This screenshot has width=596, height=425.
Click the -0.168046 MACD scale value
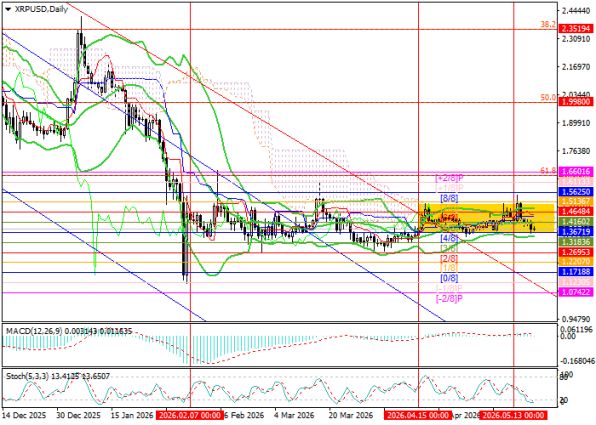coord(577,360)
